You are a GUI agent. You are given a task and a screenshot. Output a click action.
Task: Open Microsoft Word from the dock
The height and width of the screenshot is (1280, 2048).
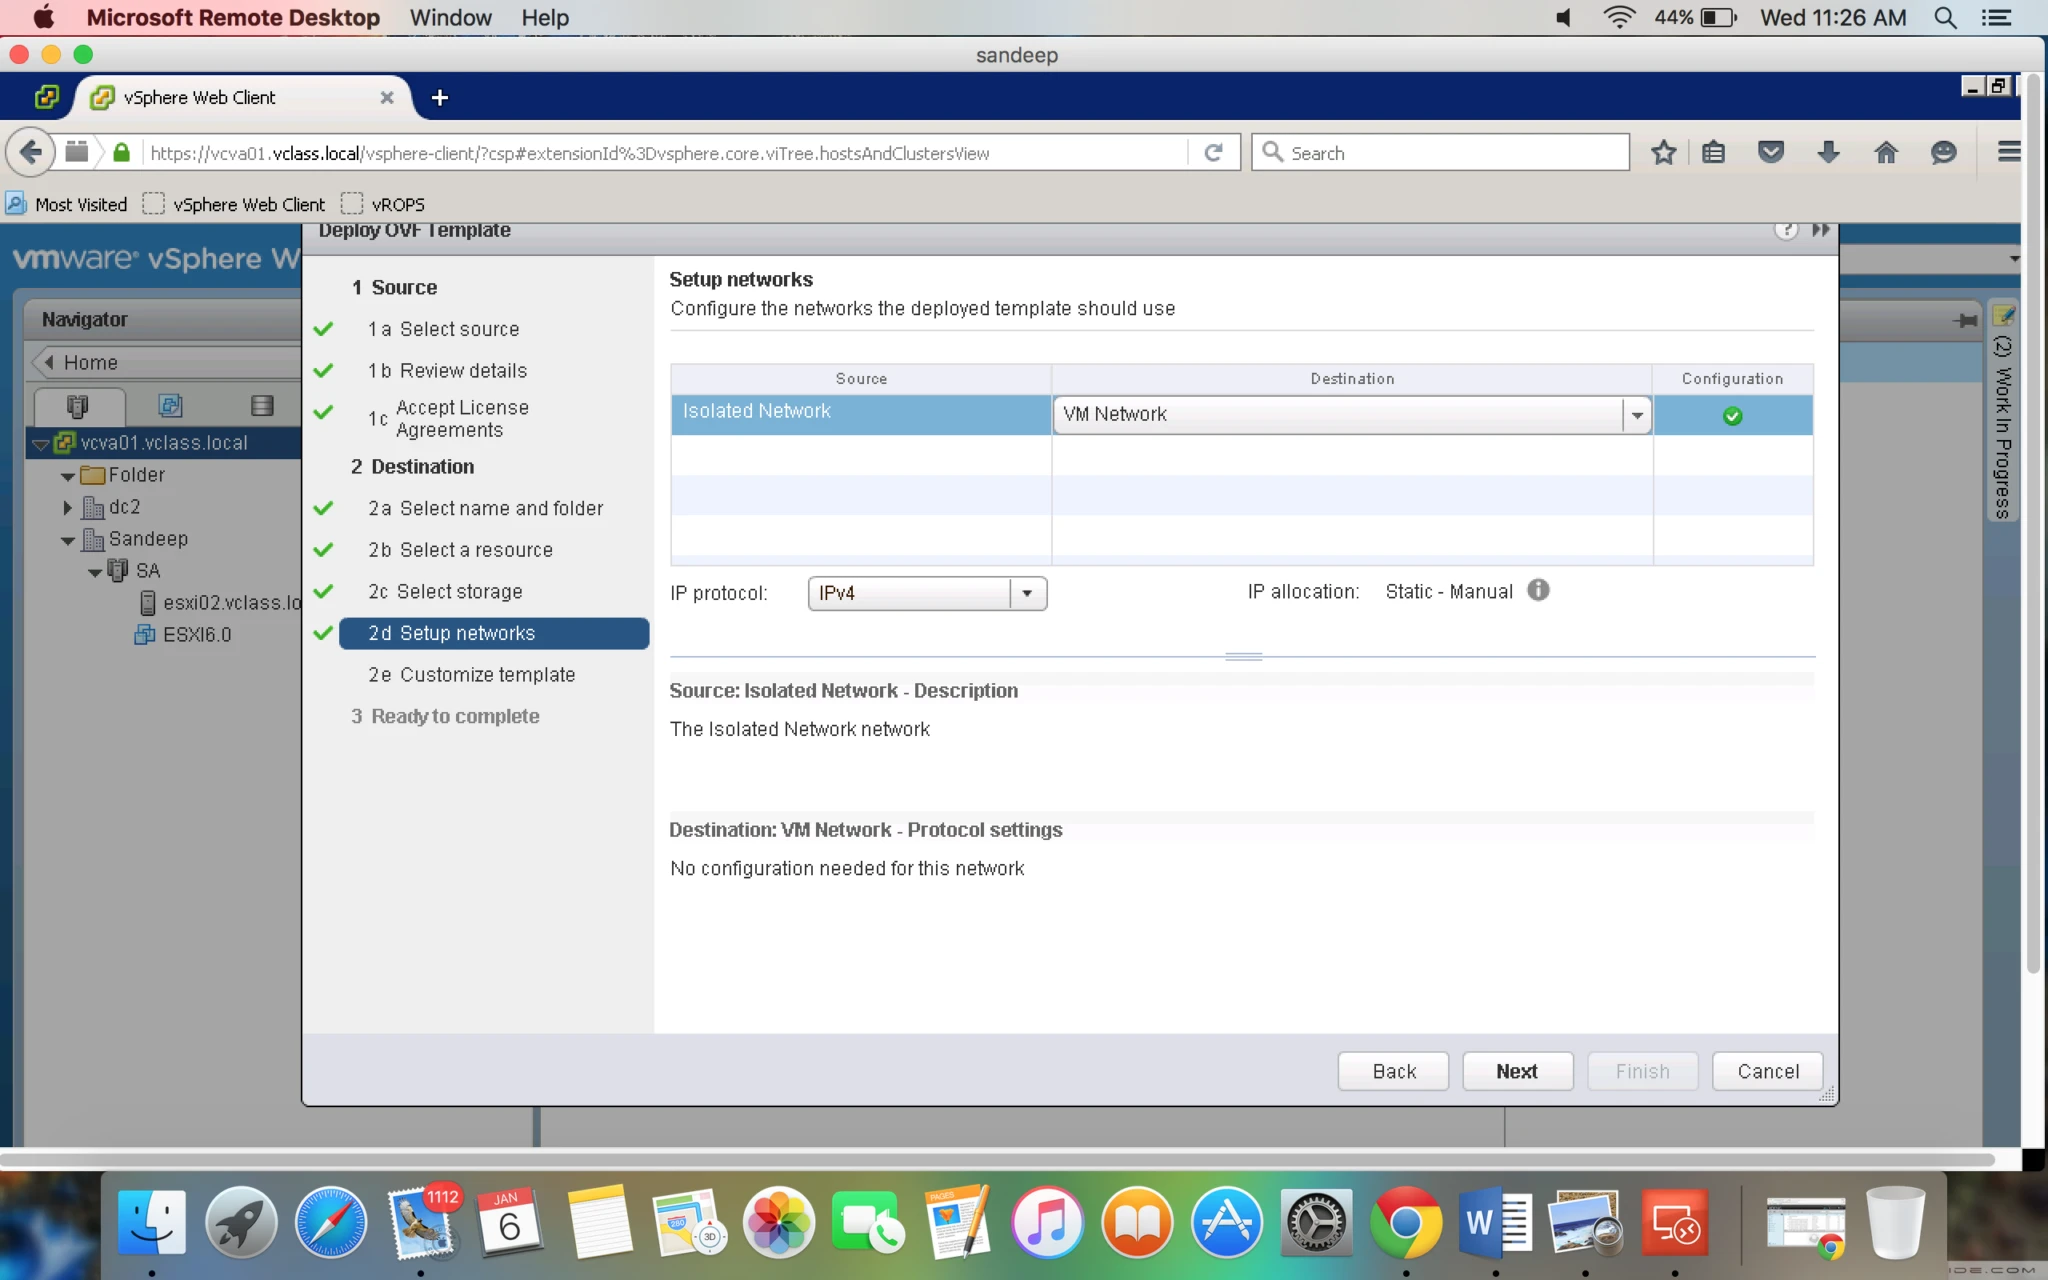[1495, 1222]
